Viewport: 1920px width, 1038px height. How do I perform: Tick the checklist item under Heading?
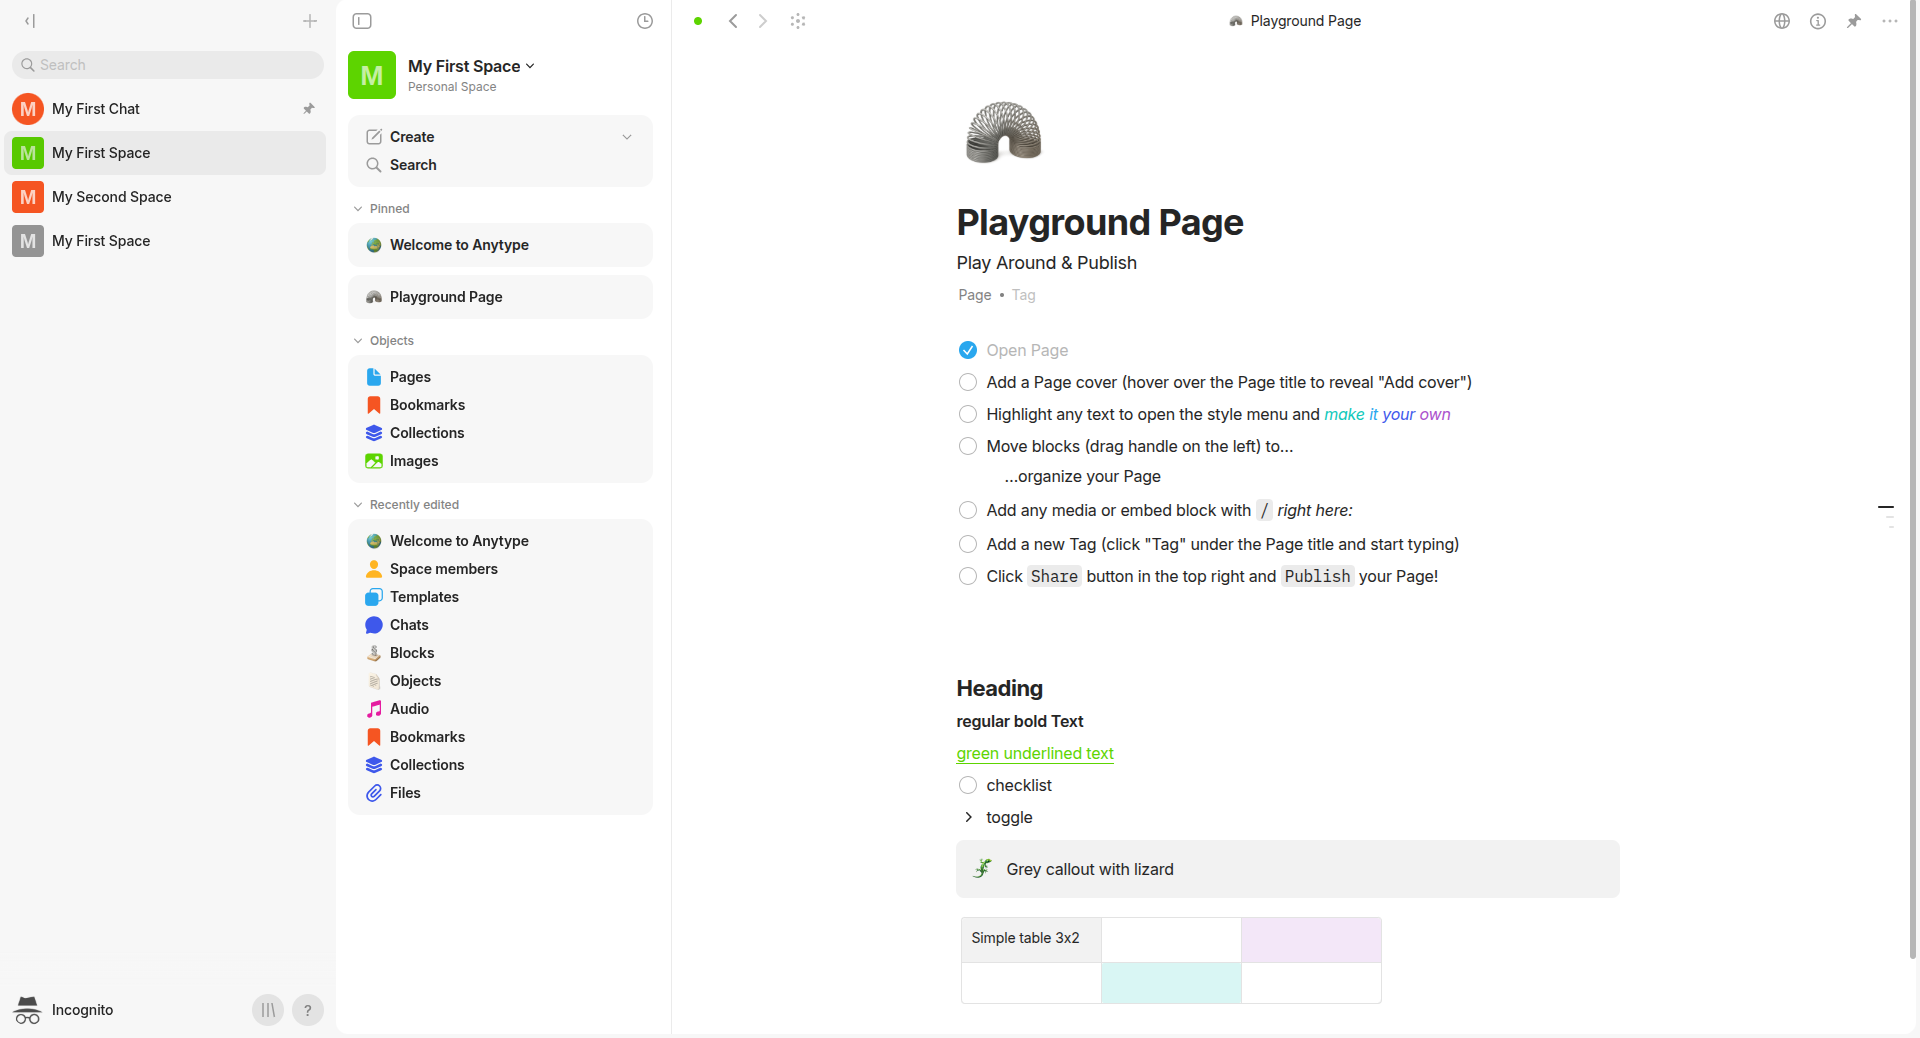click(x=967, y=785)
